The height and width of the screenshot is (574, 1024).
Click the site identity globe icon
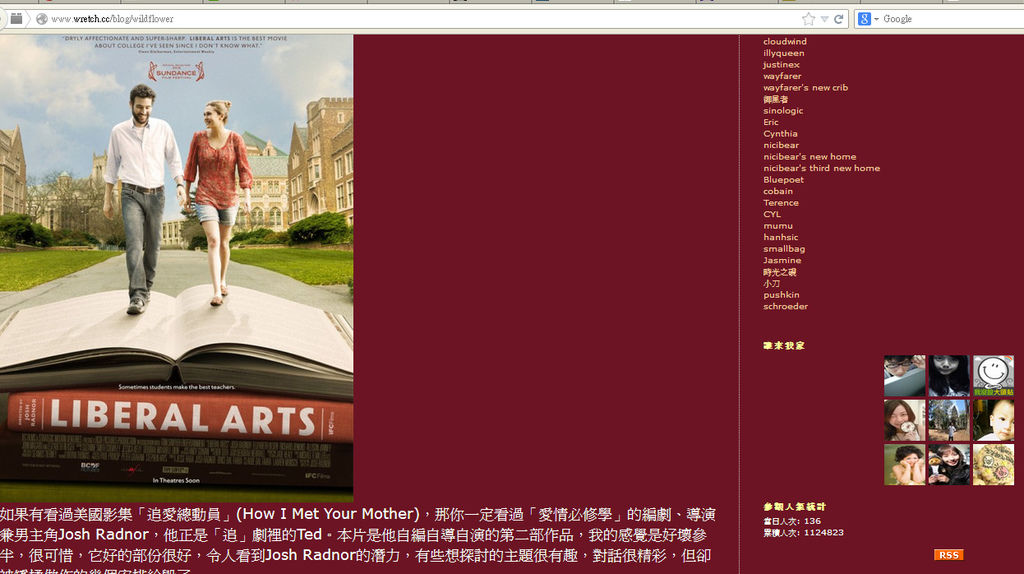coord(42,19)
